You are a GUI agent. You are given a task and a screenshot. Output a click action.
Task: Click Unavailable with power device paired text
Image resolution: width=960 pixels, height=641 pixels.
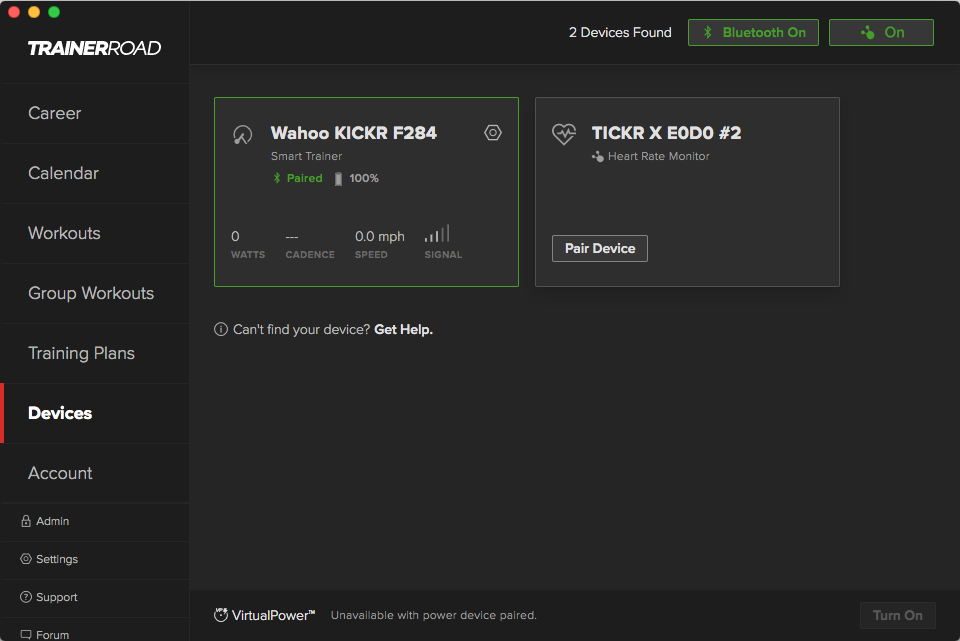coord(433,615)
